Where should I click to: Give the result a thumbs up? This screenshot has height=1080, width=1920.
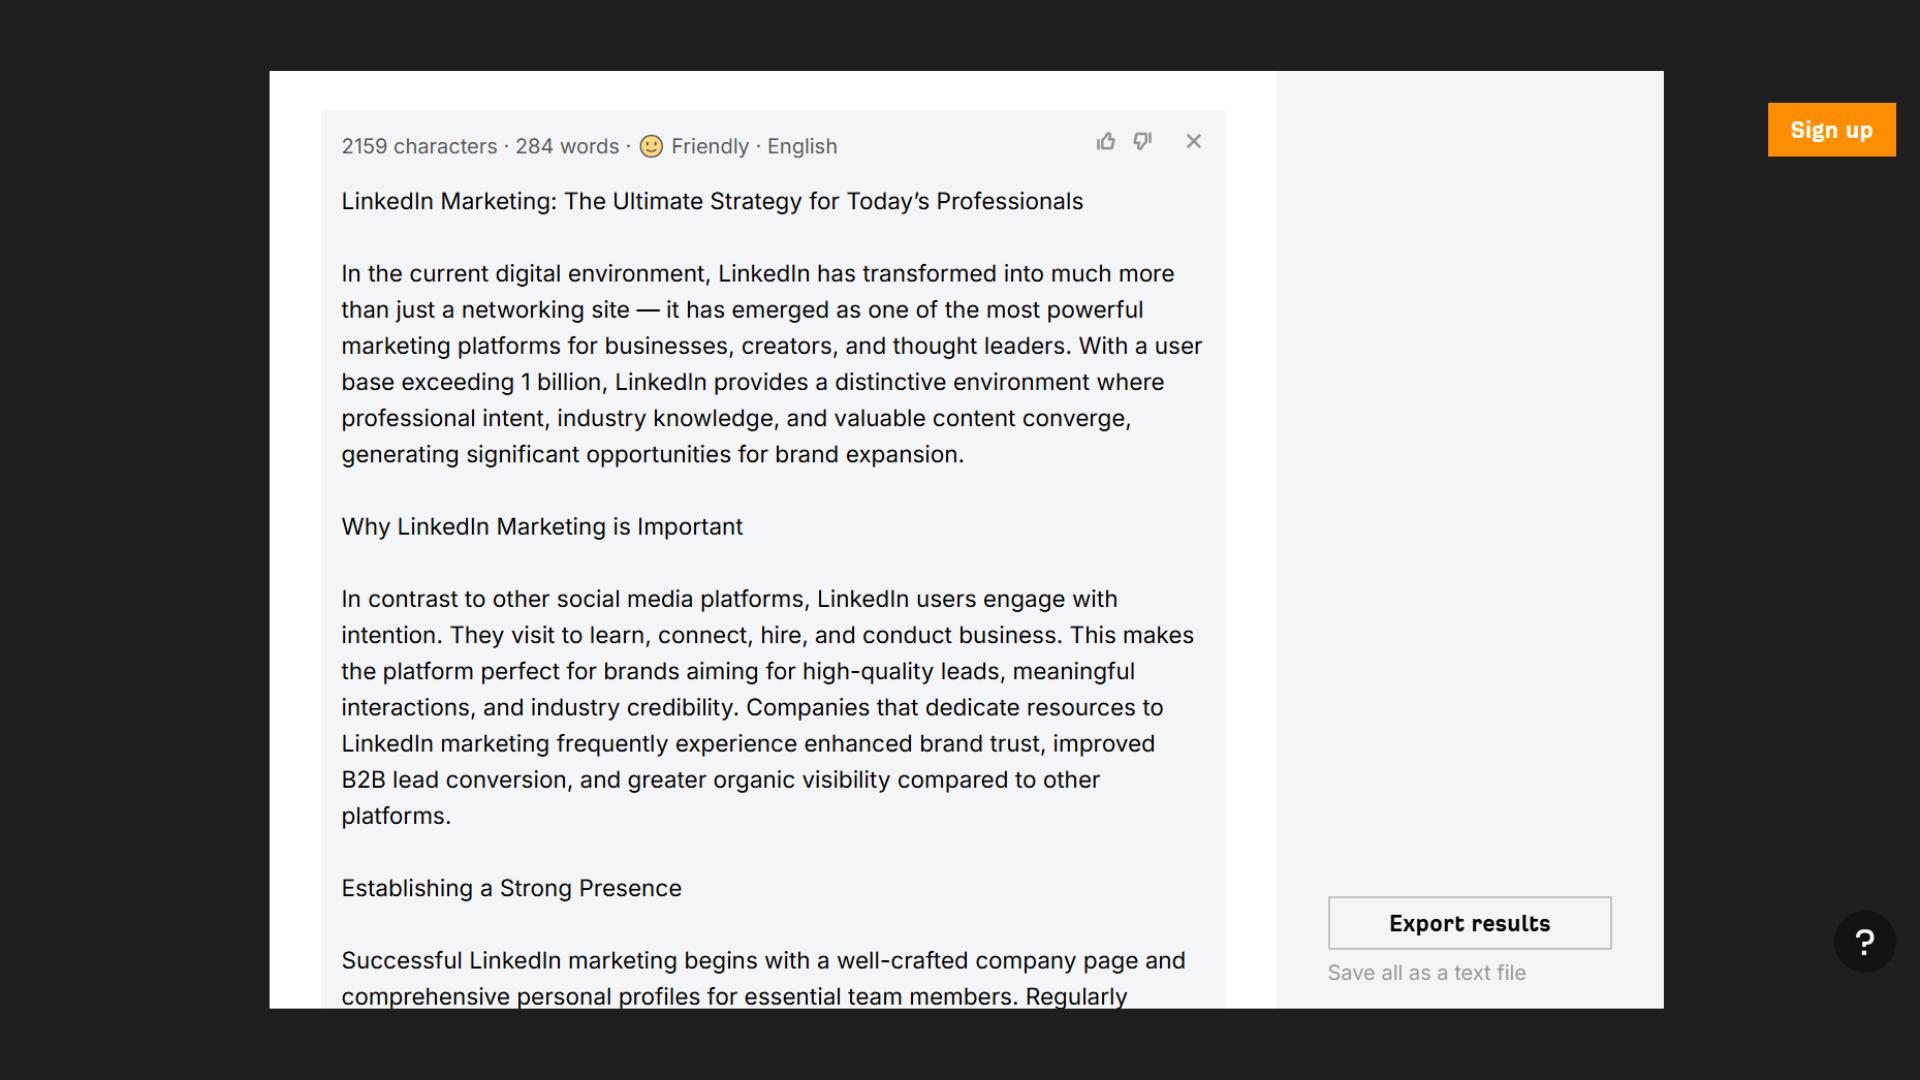[1105, 142]
